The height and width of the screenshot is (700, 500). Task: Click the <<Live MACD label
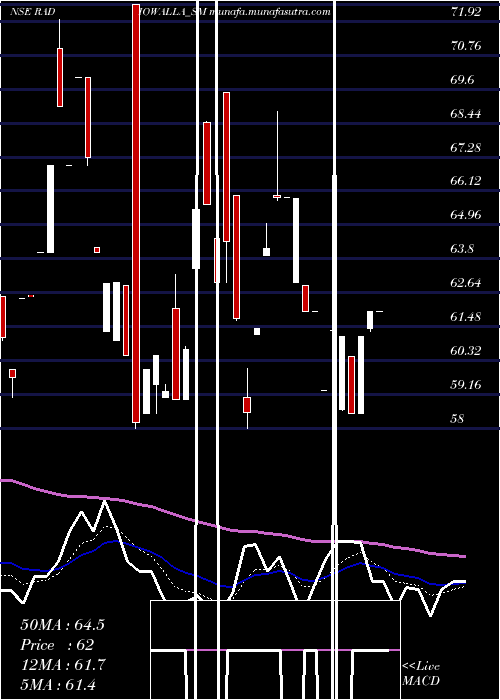pos(421,673)
